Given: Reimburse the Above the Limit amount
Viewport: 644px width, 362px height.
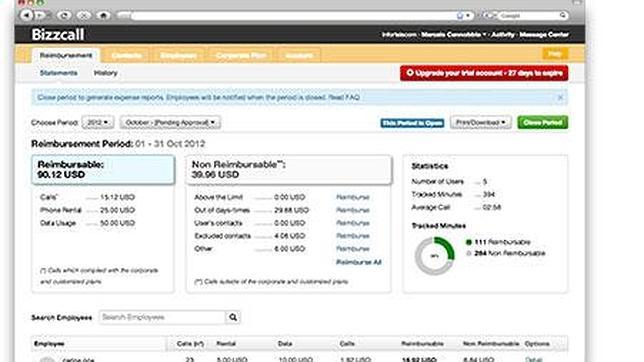Looking at the screenshot, I should pyautogui.click(x=353, y=197).
